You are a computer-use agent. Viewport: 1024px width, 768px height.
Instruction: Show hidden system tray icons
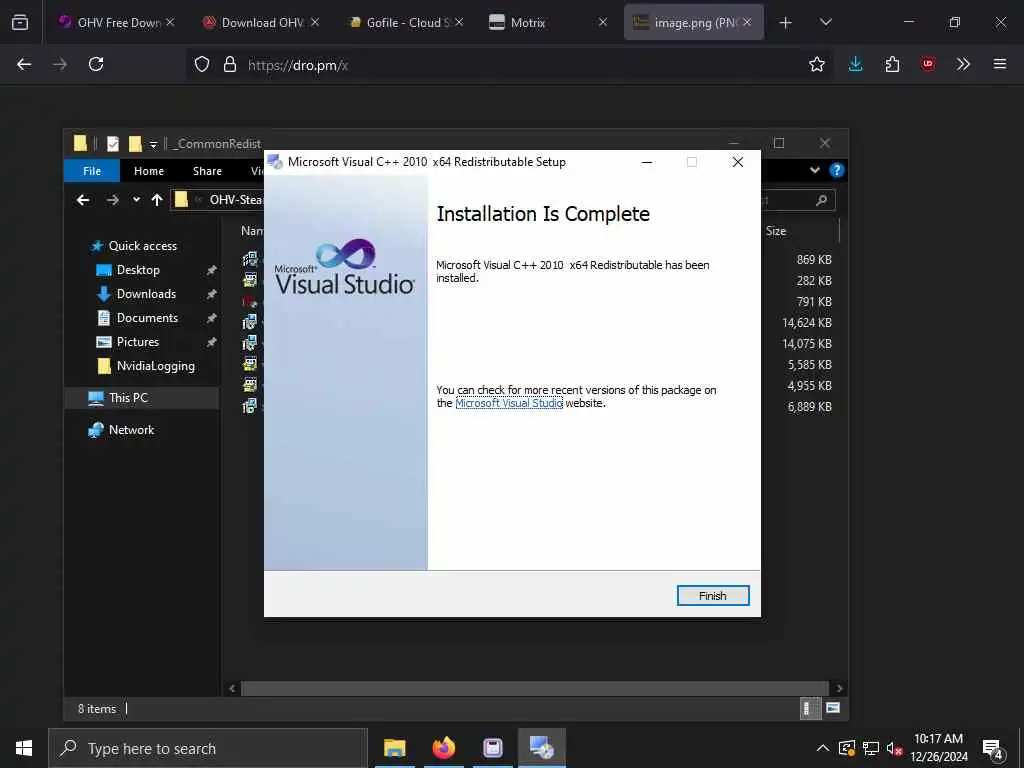[823, 748]
